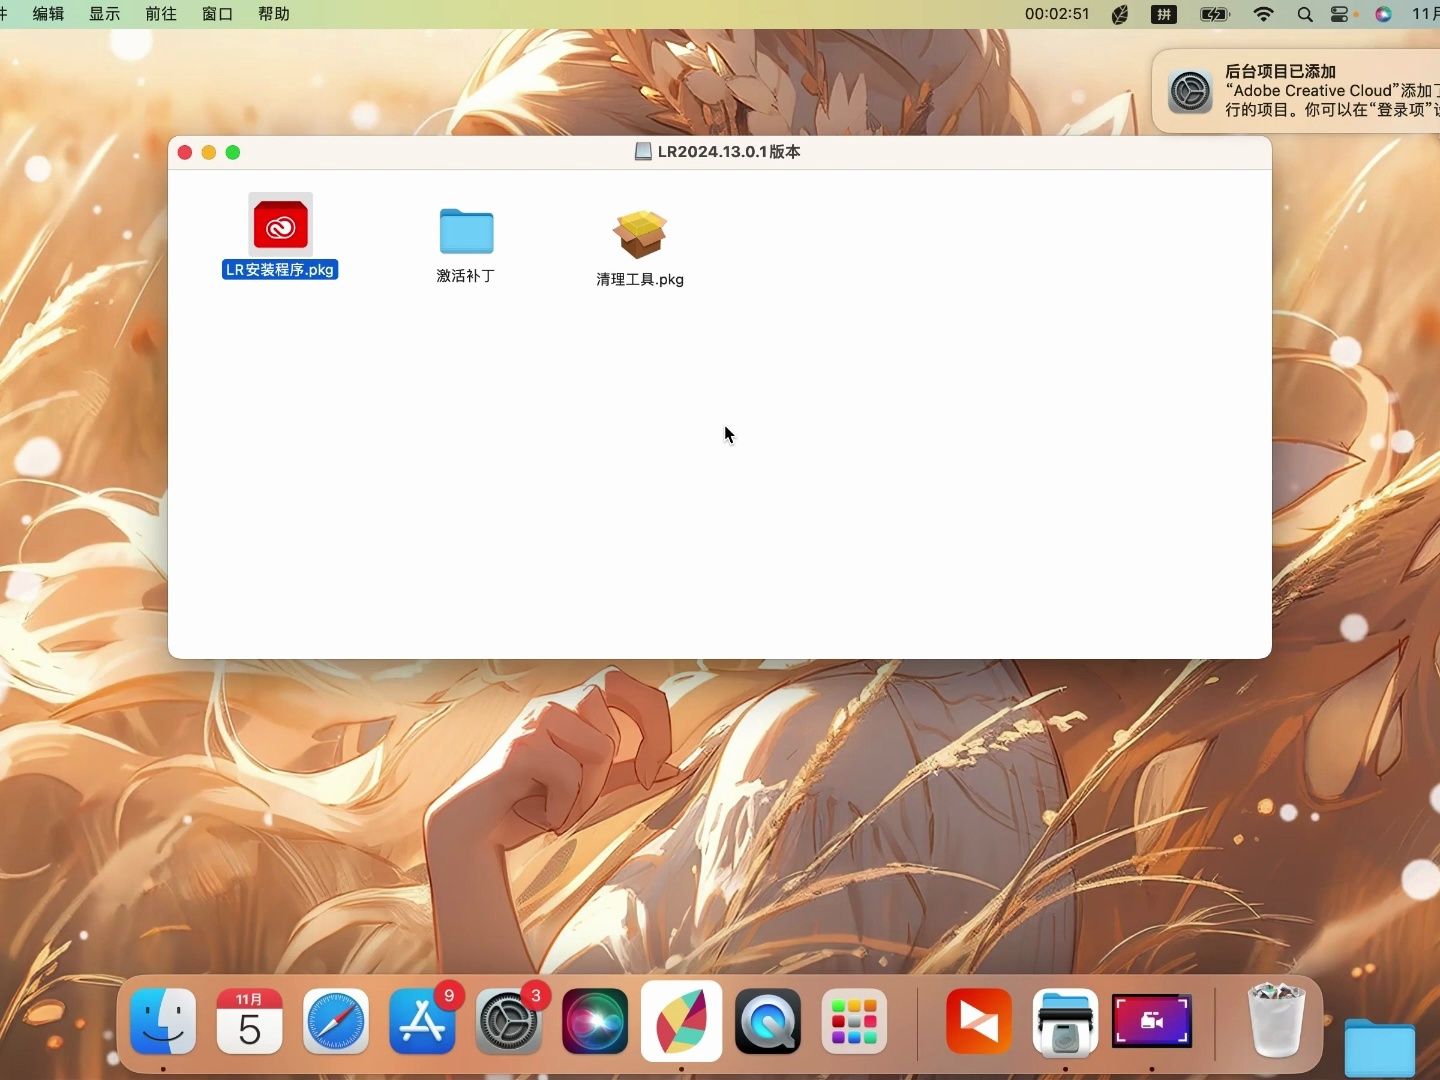
Task: Select the 清理工具.pkg package icon
Action: tap(640, 233)
